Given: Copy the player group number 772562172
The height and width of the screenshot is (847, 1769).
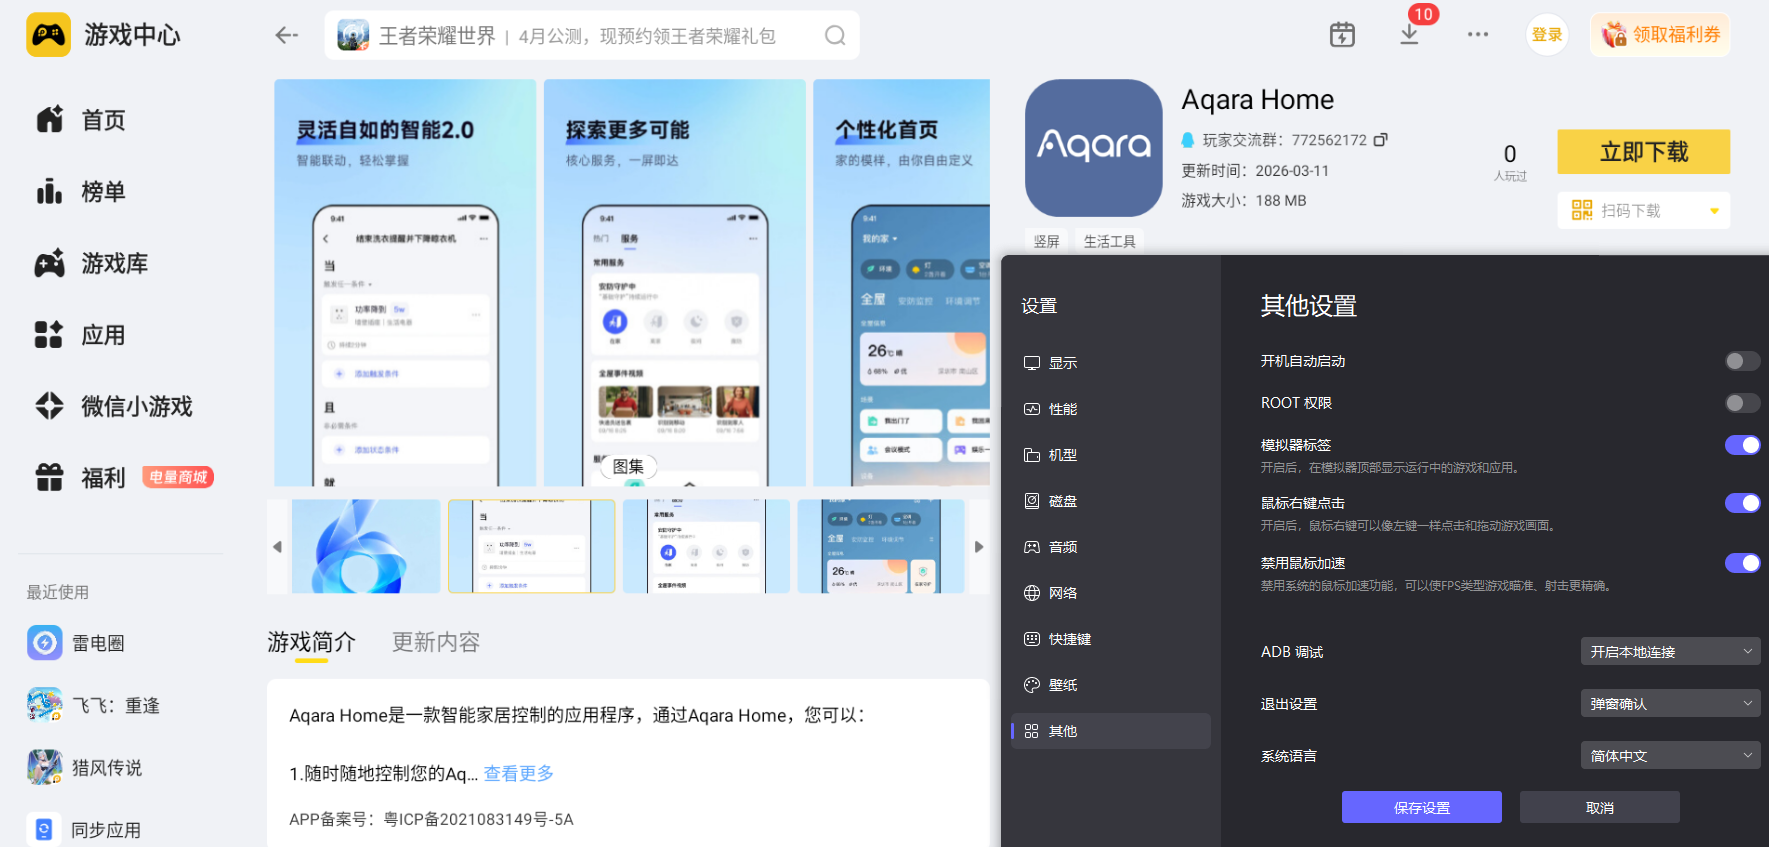Looking at the screenshot, I should (1380, 140).
